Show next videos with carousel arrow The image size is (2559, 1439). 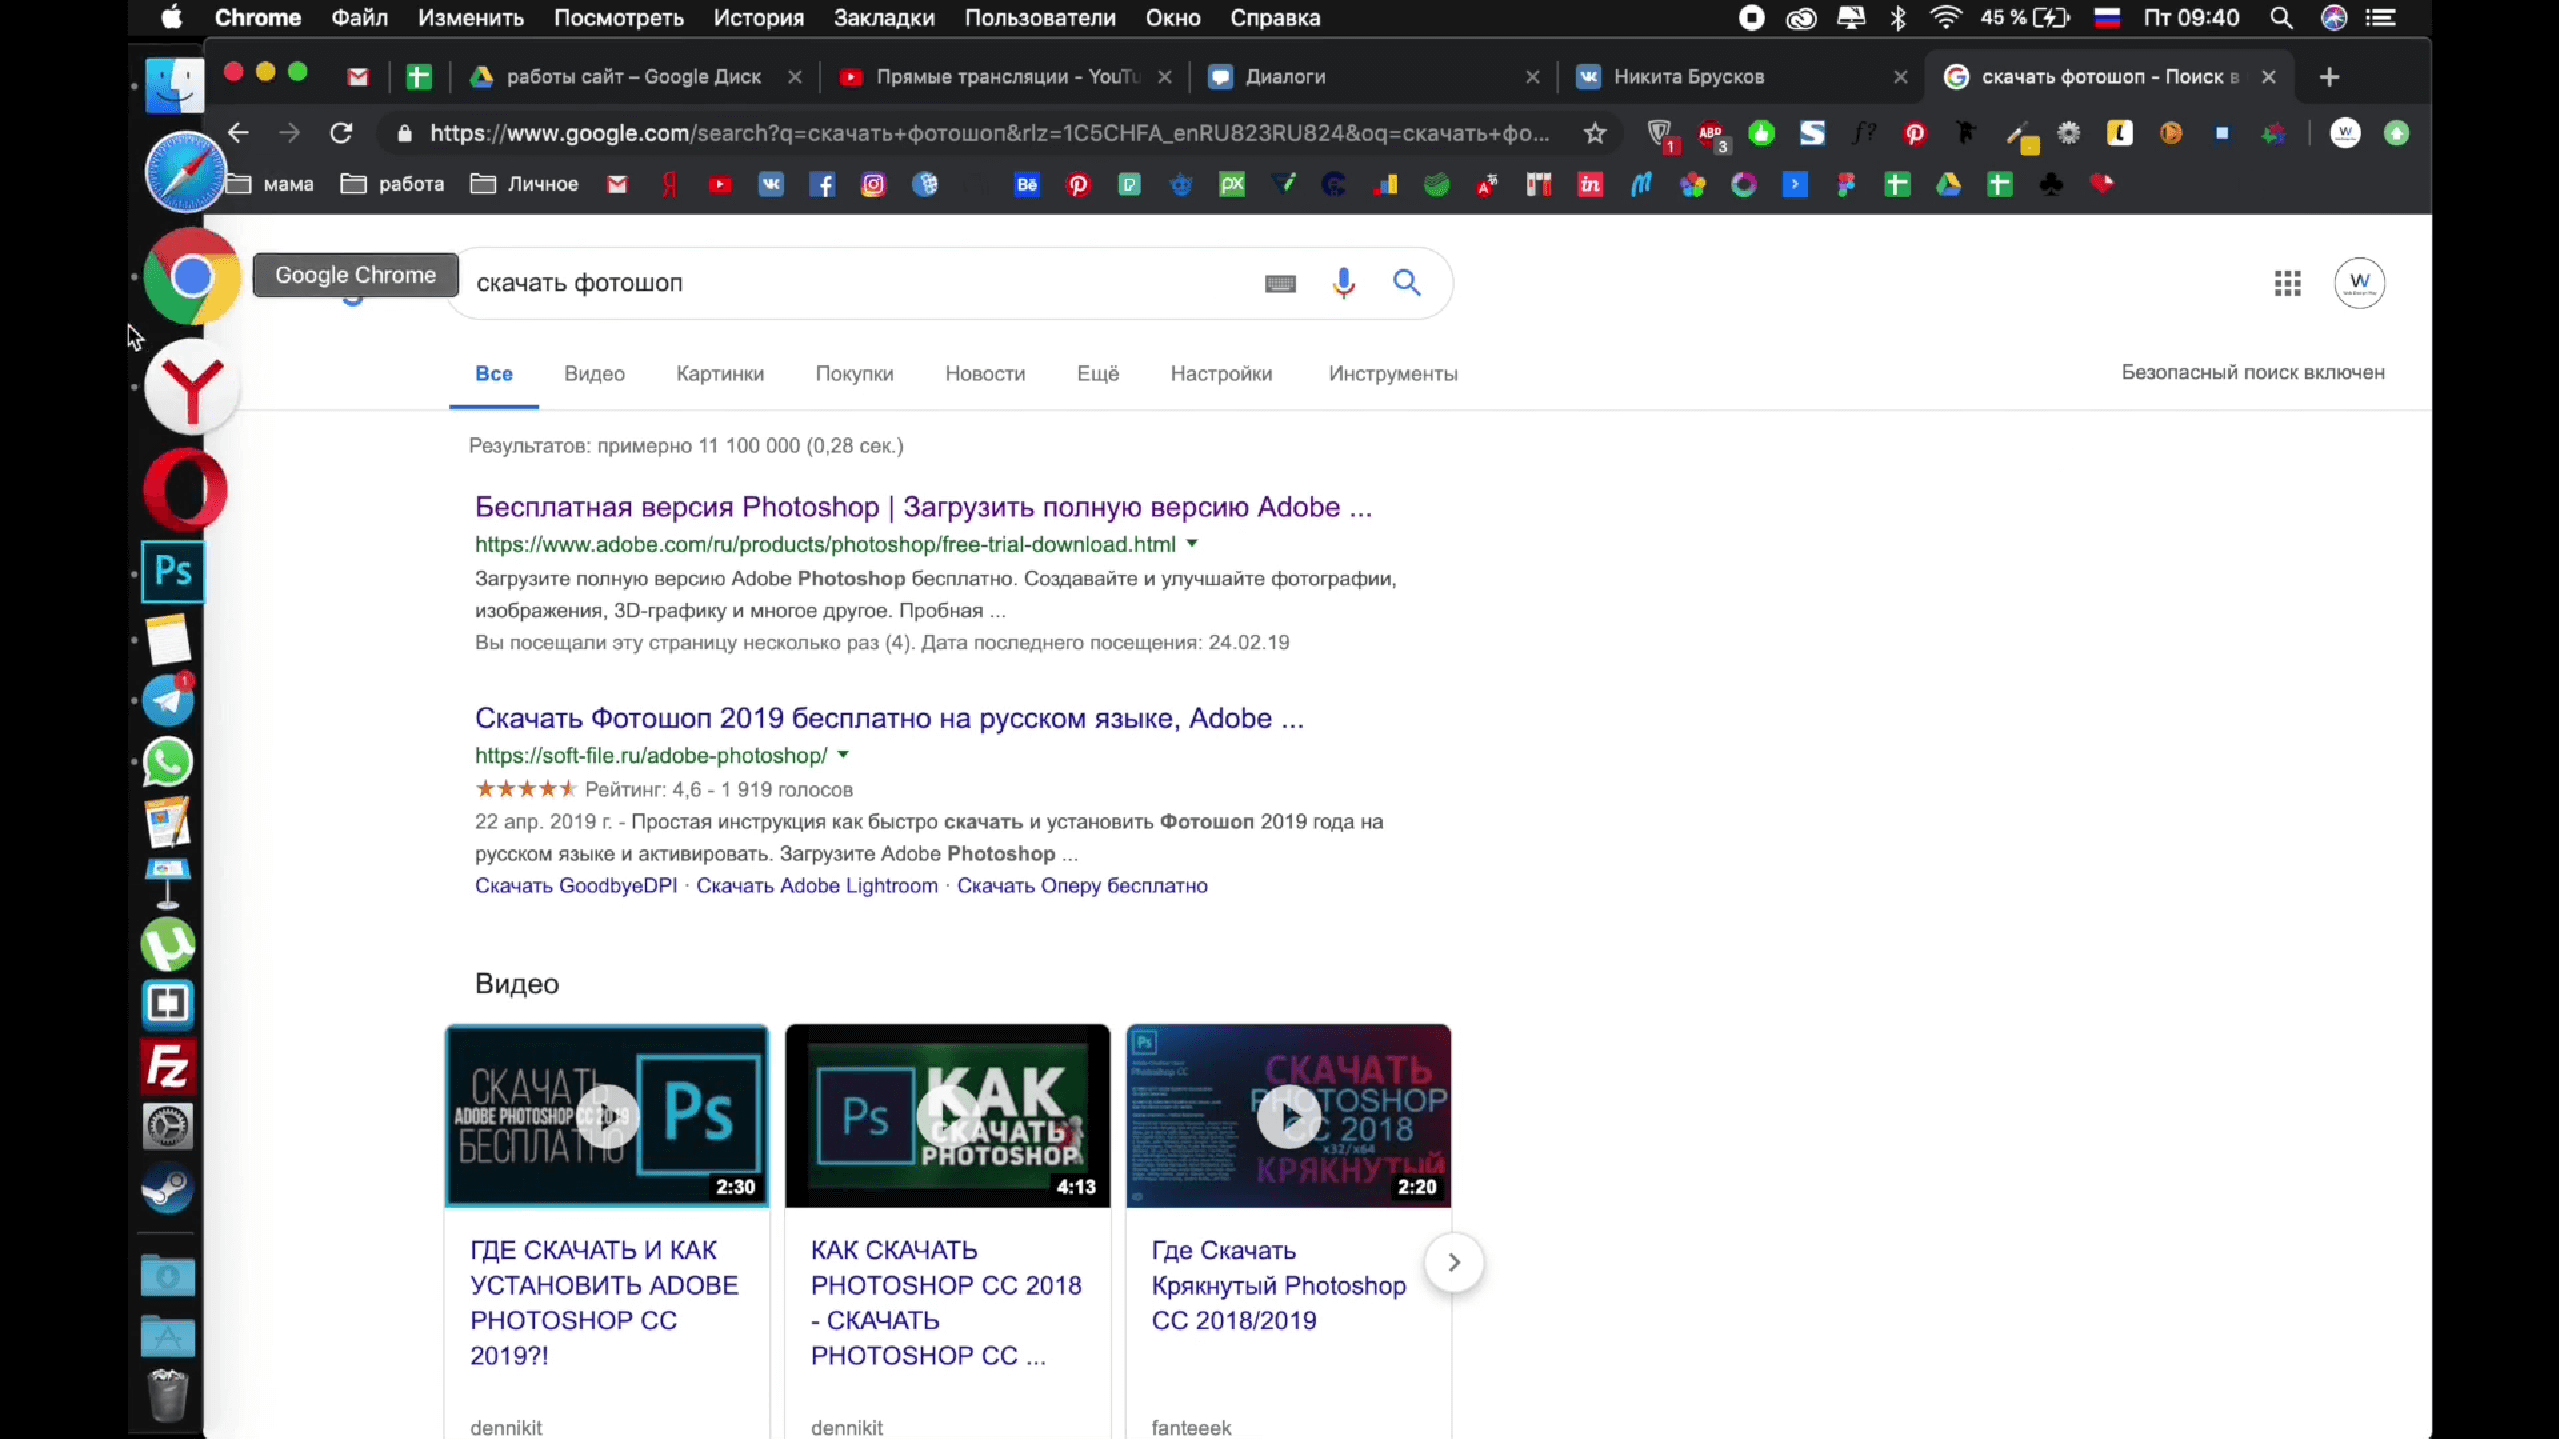tap(1454, 1262)
